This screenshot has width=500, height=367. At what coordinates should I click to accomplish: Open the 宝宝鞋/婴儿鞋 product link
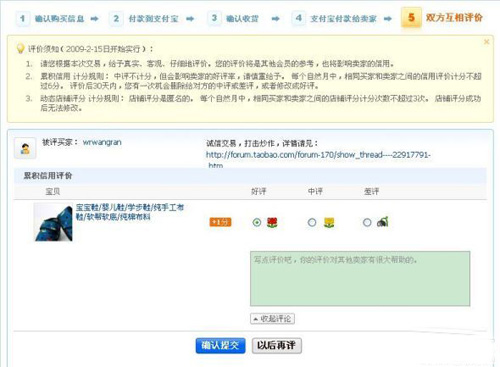[x=130, y=212]
